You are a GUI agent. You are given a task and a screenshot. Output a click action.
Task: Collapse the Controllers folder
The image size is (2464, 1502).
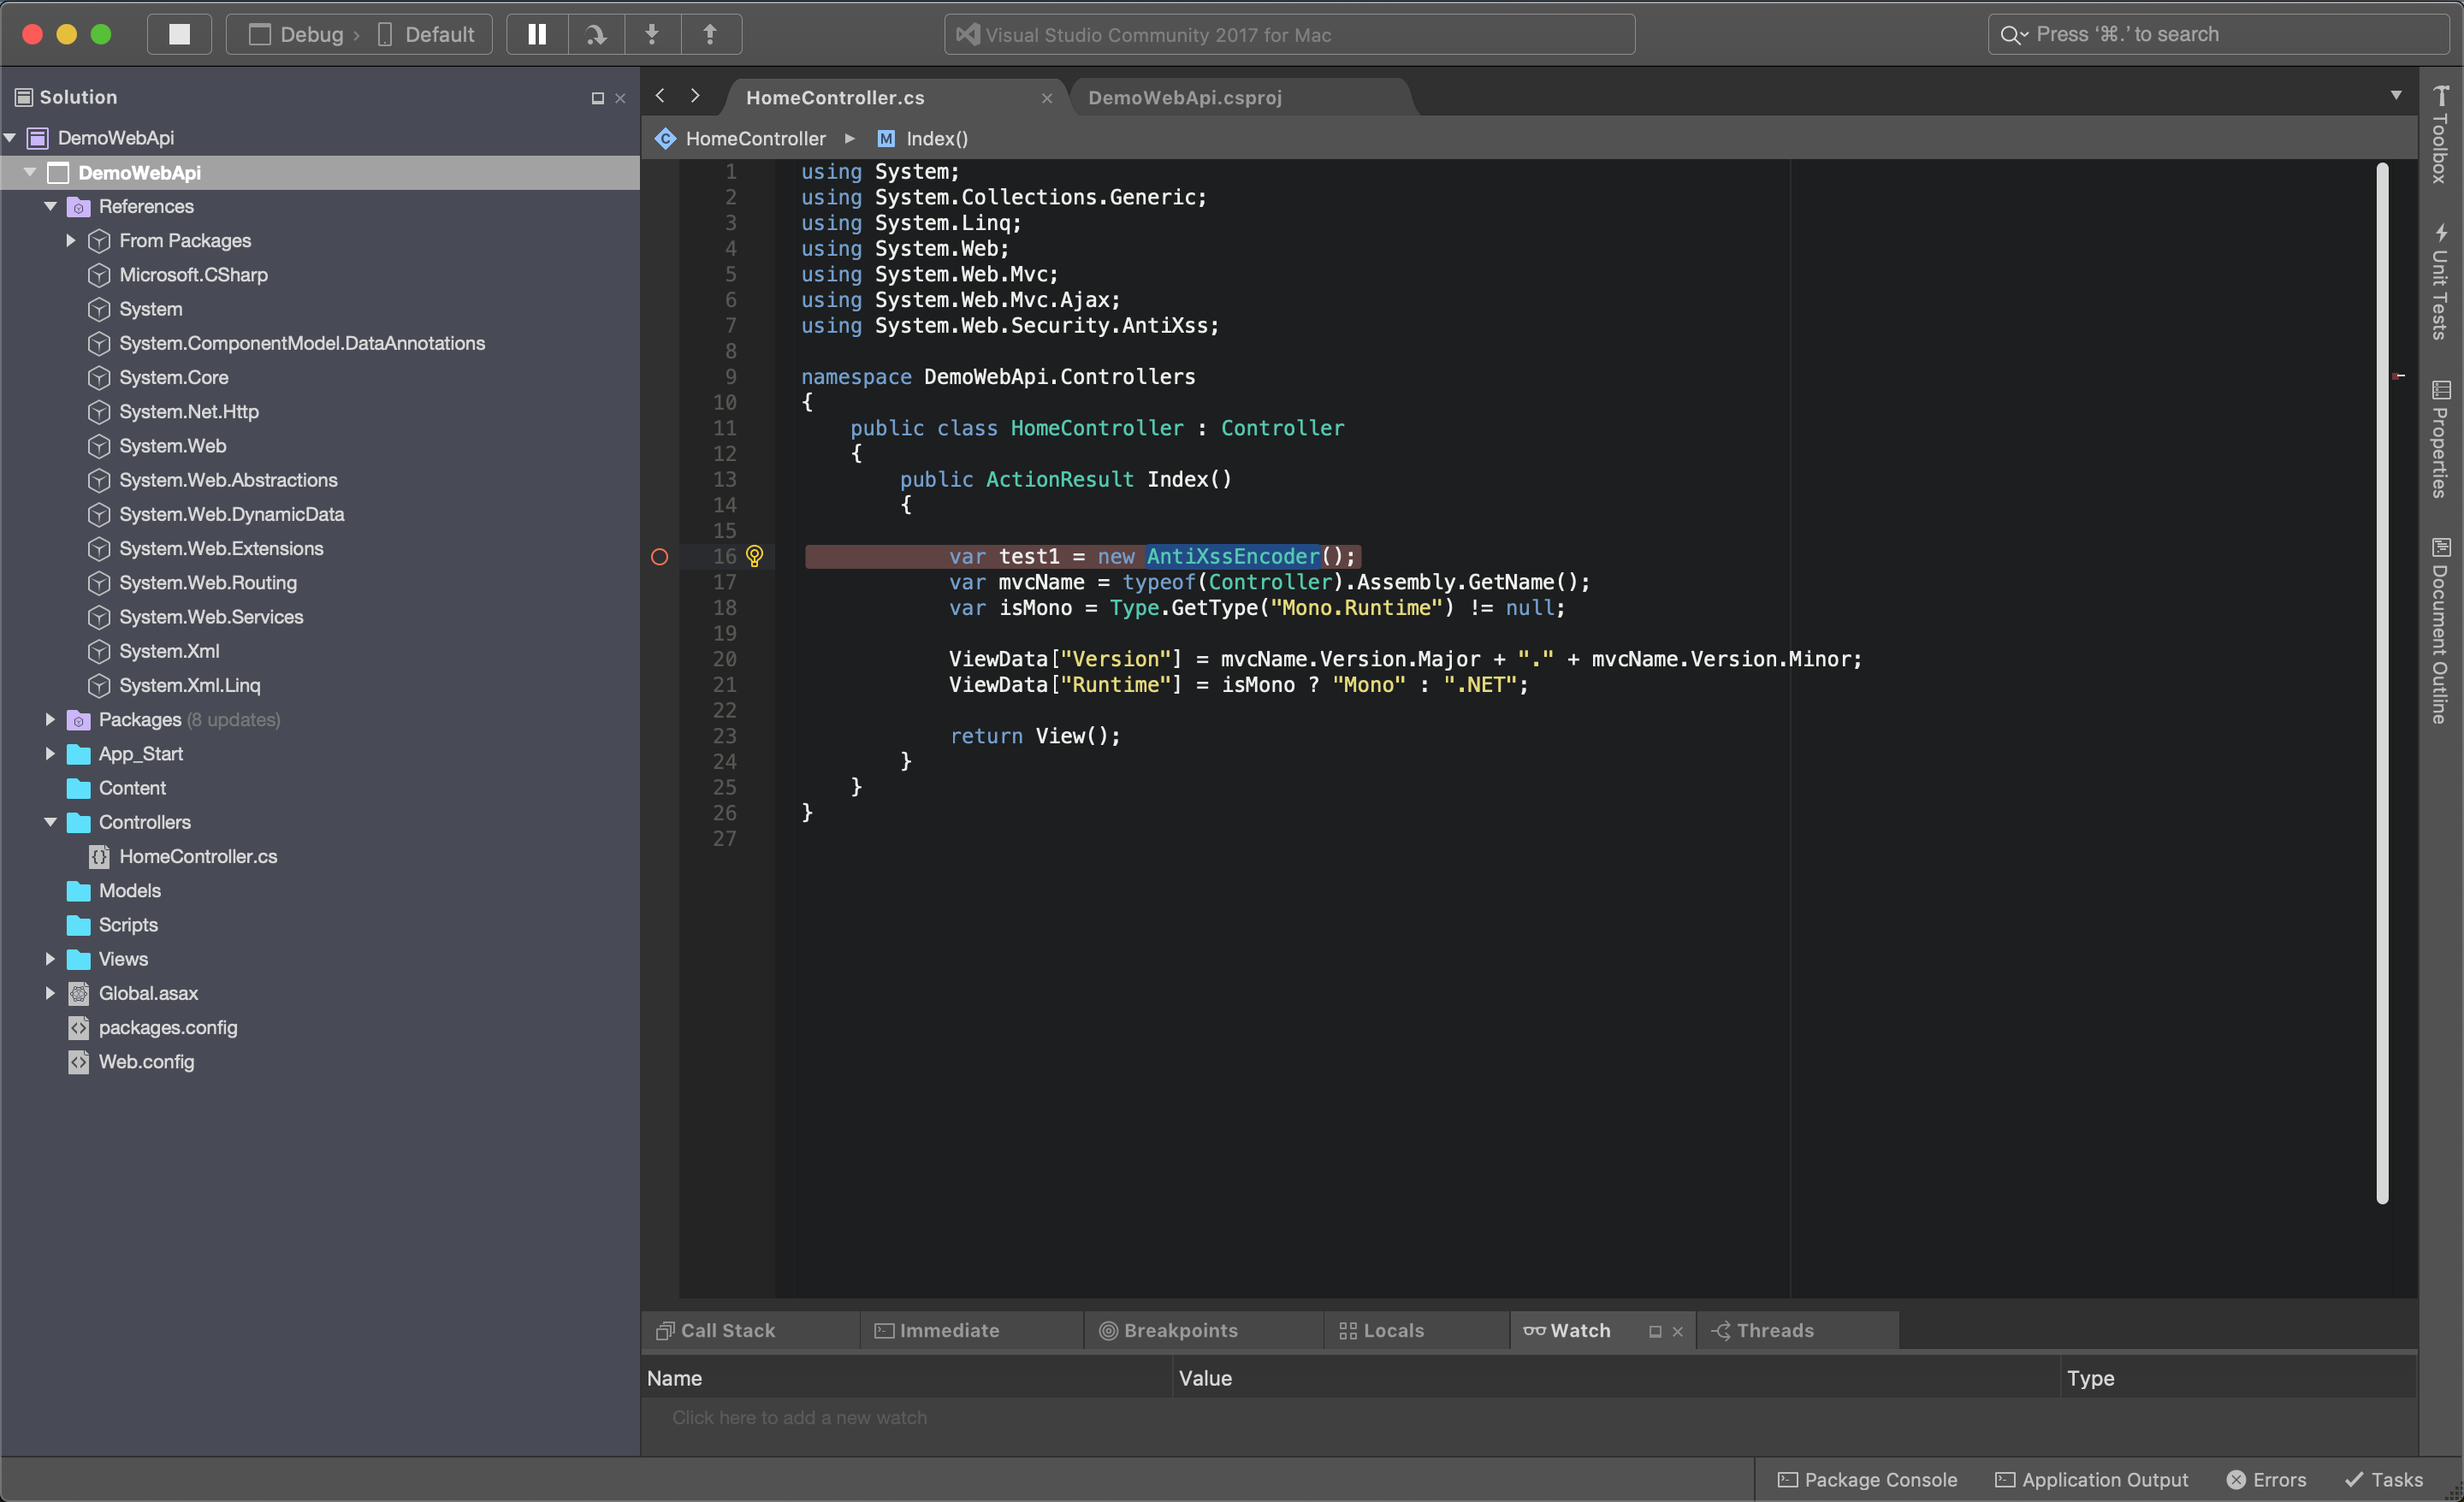50,822
